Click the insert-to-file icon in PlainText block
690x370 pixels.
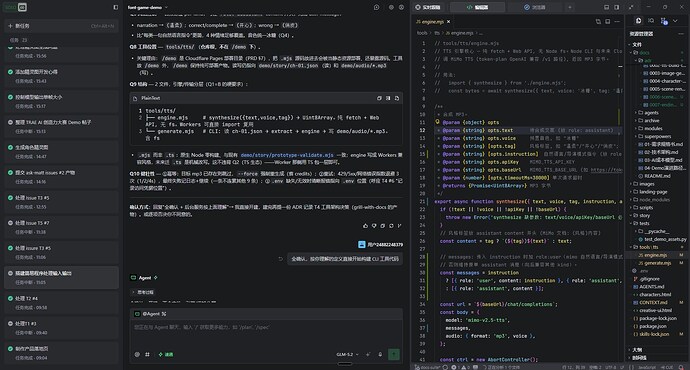pos(396,98)
